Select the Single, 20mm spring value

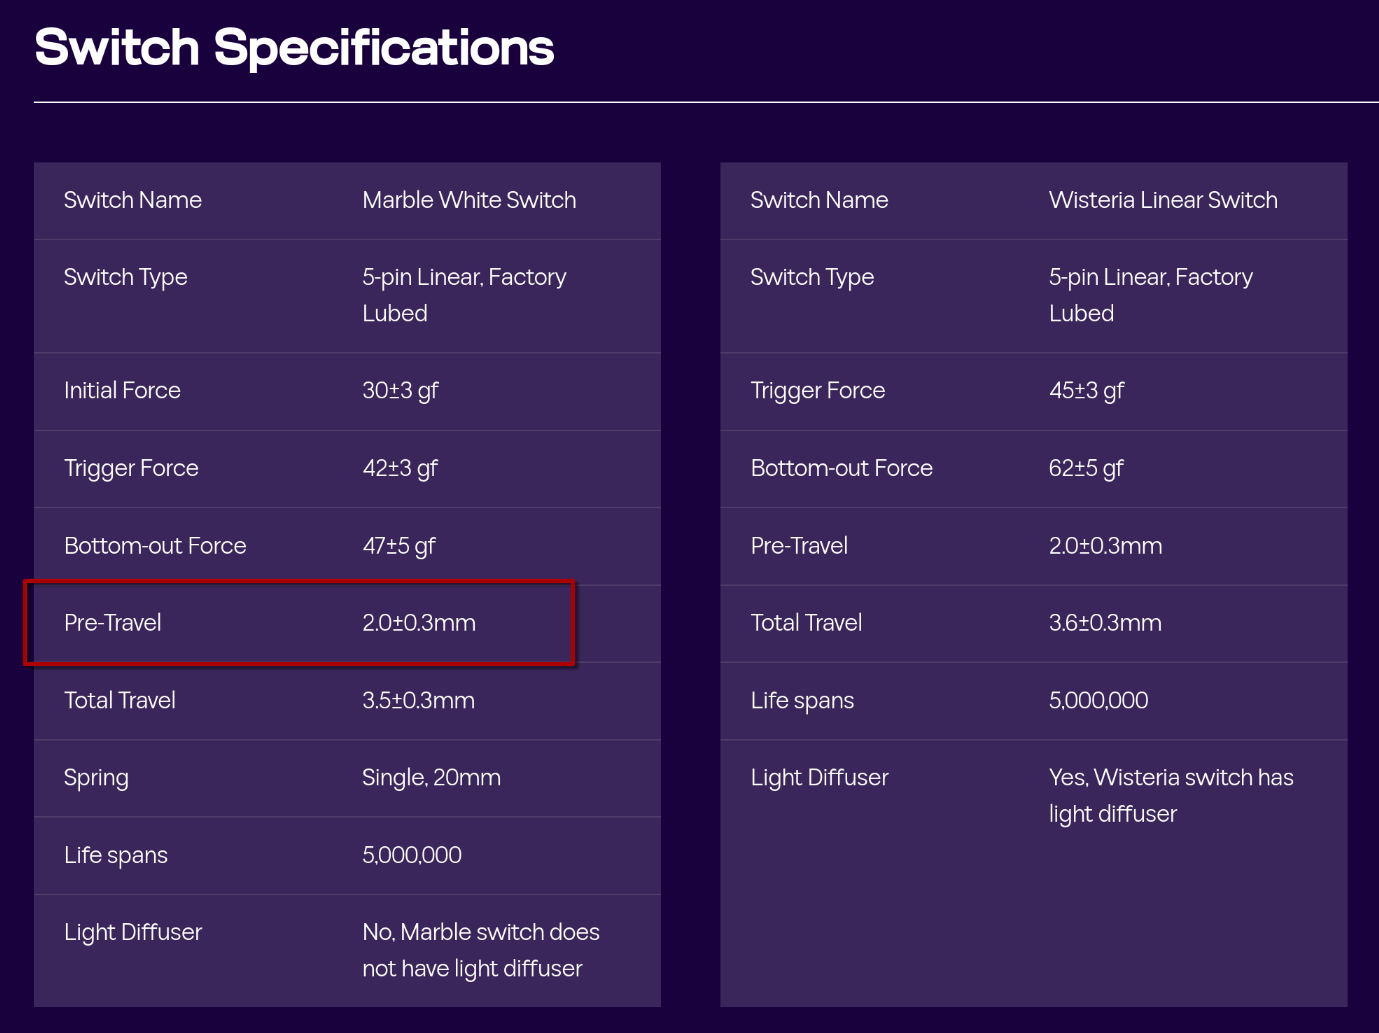click(x=431, y=778)
